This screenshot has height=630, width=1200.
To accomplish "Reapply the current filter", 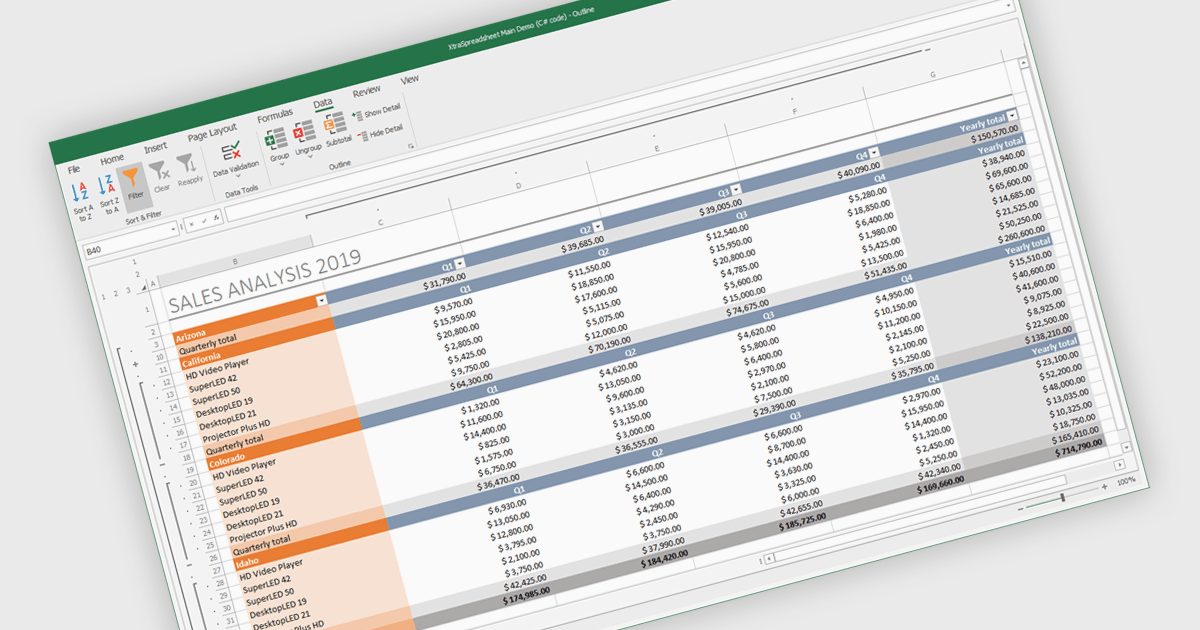I will coord(187,170).
